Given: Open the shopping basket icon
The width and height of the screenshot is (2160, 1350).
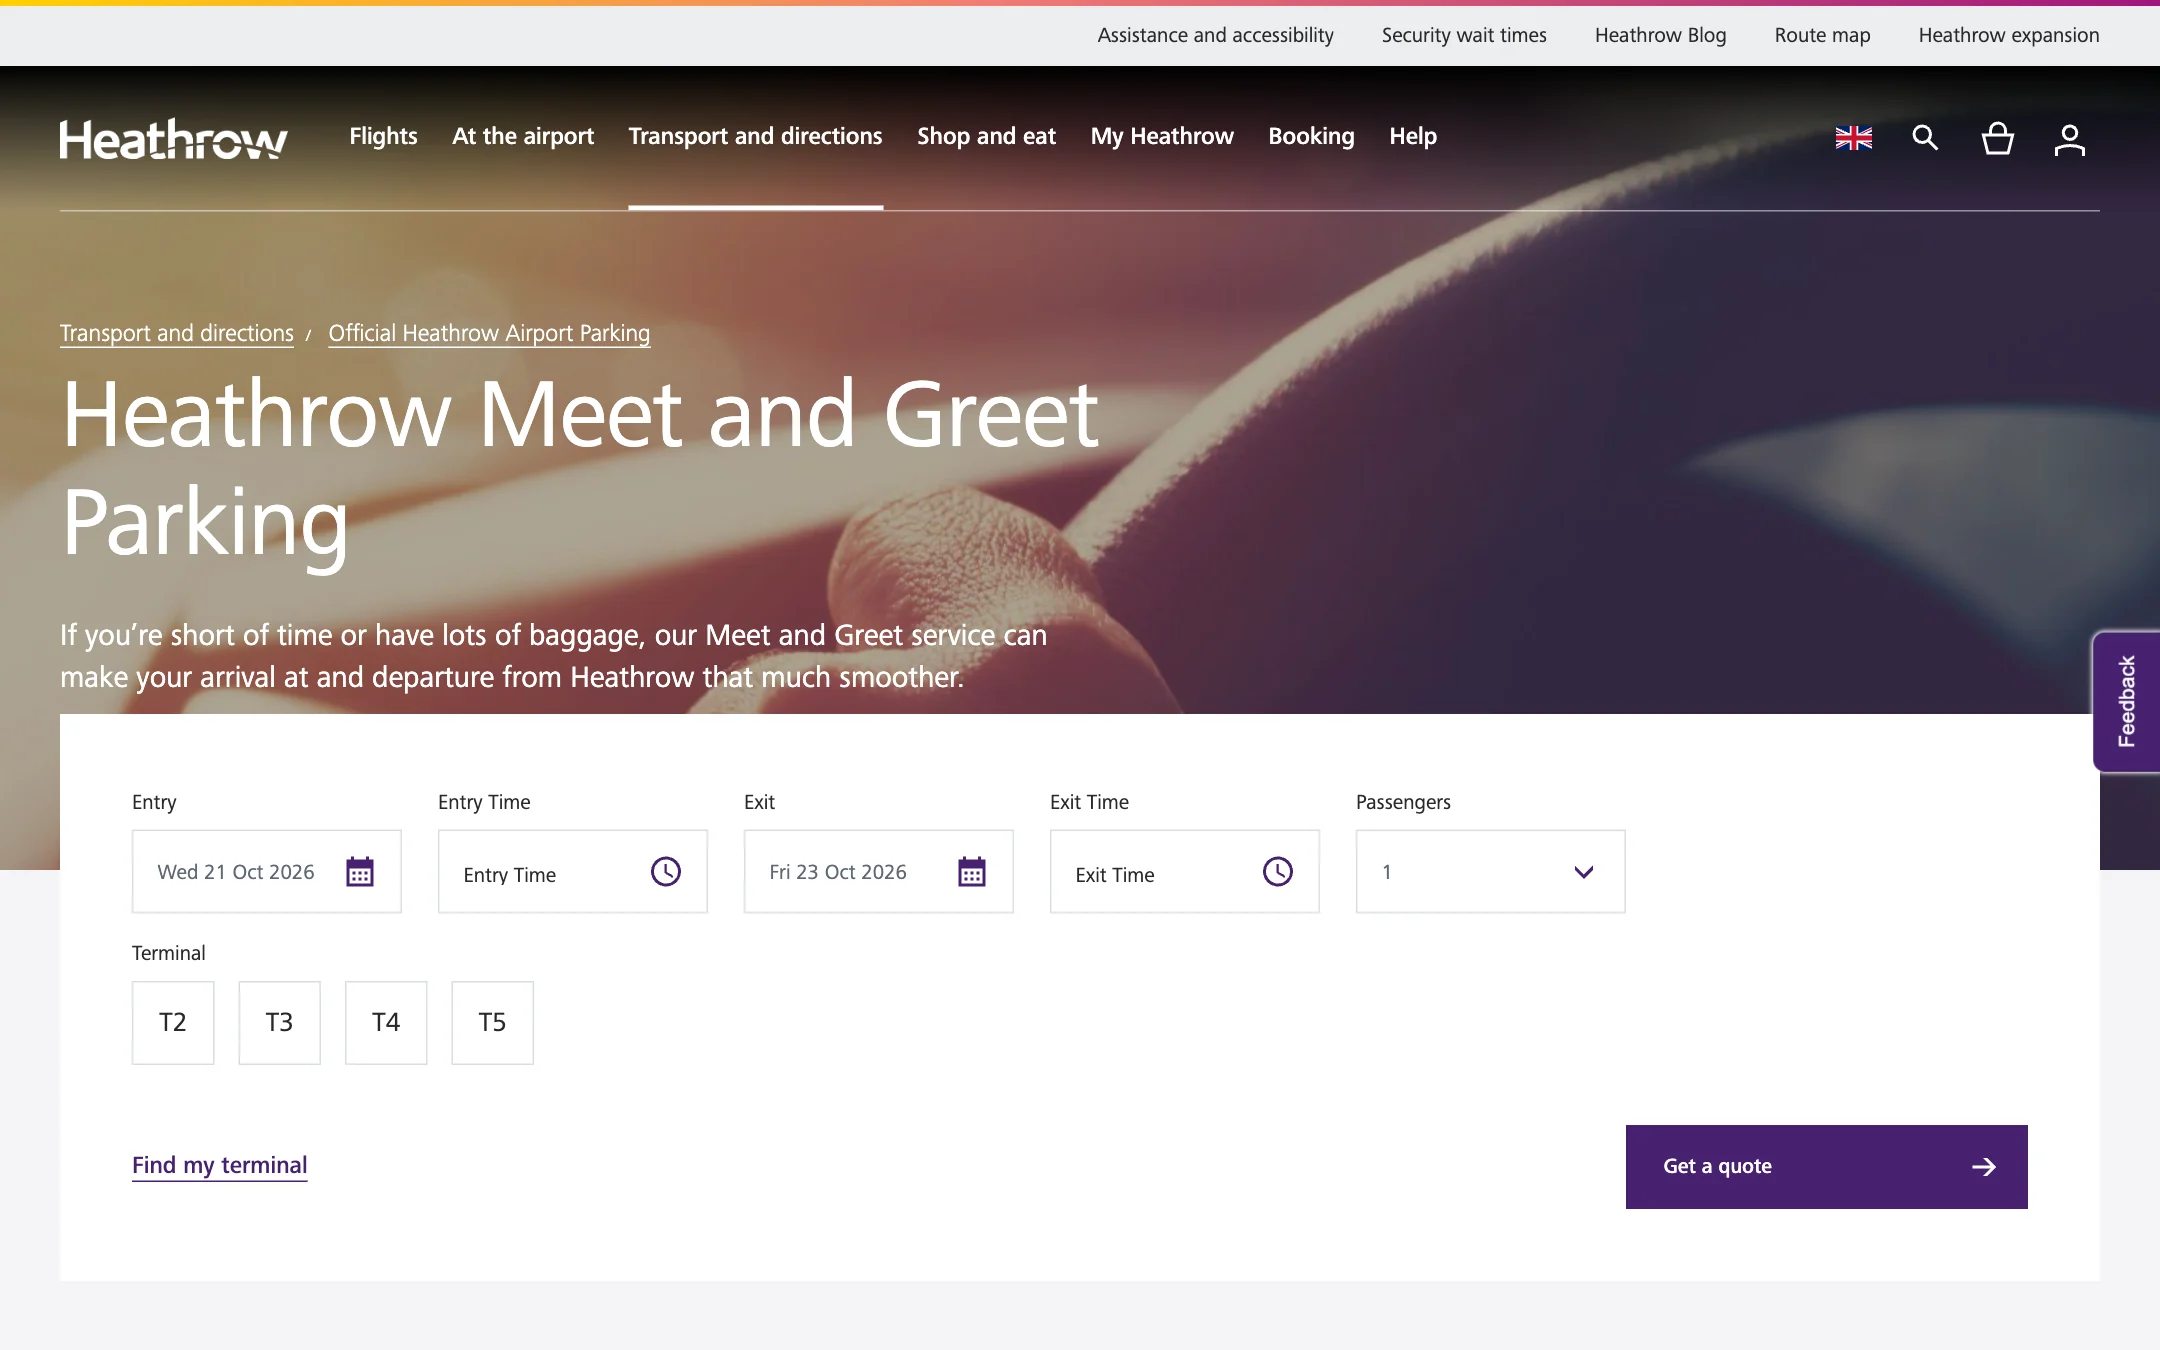Looking at the screenshot, I should (1998, 138).
